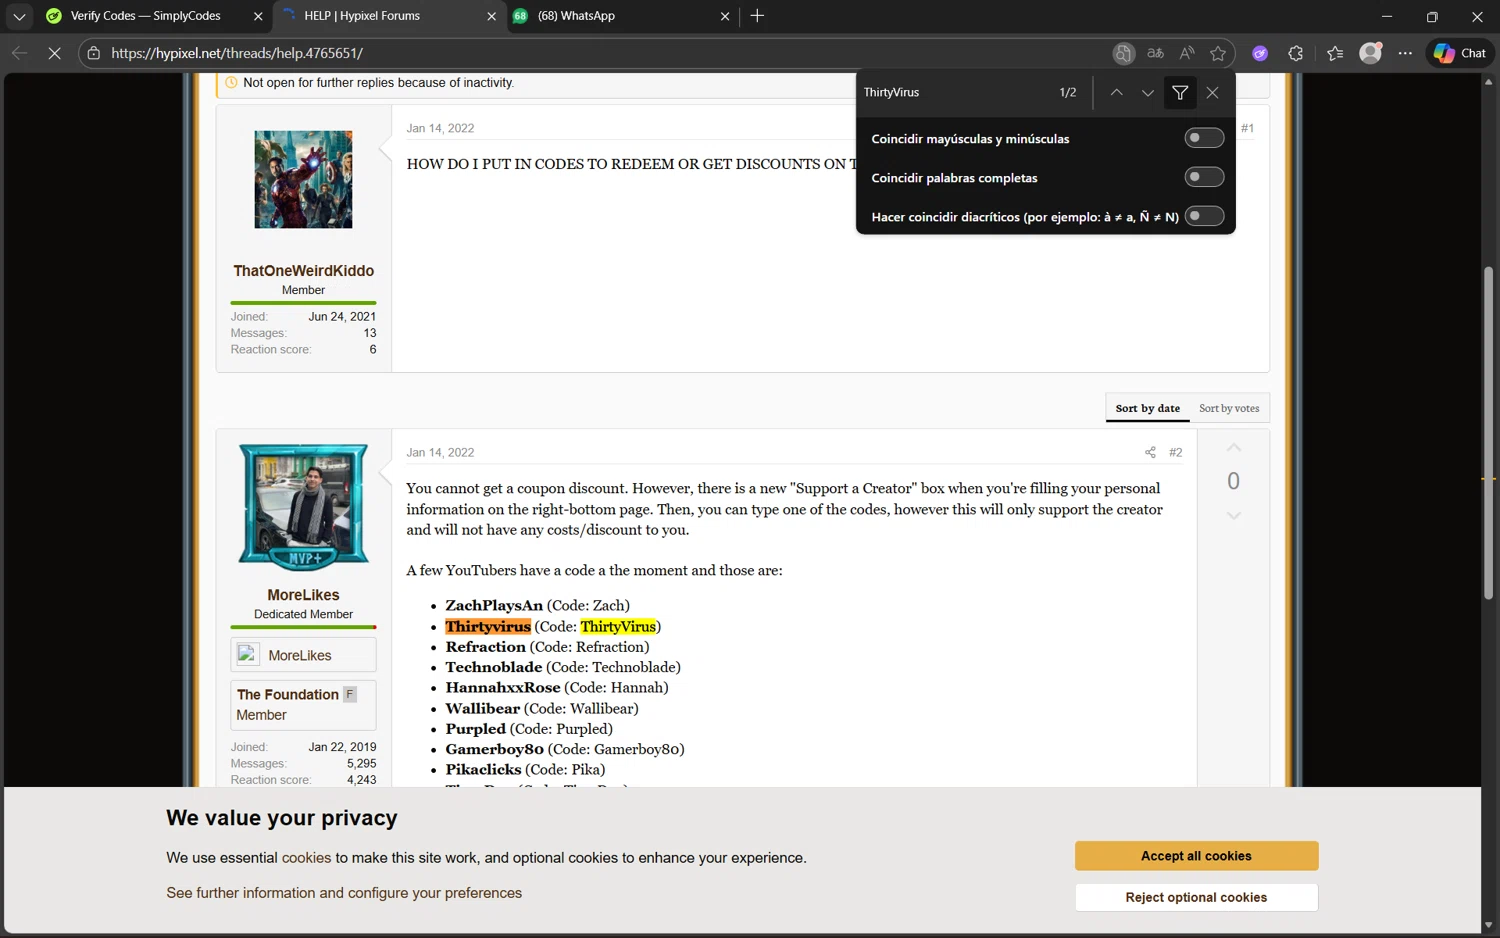Open the cookies link in privacy notice
The height and width of the screenshot is (938, 1500).
coord(306,858)
